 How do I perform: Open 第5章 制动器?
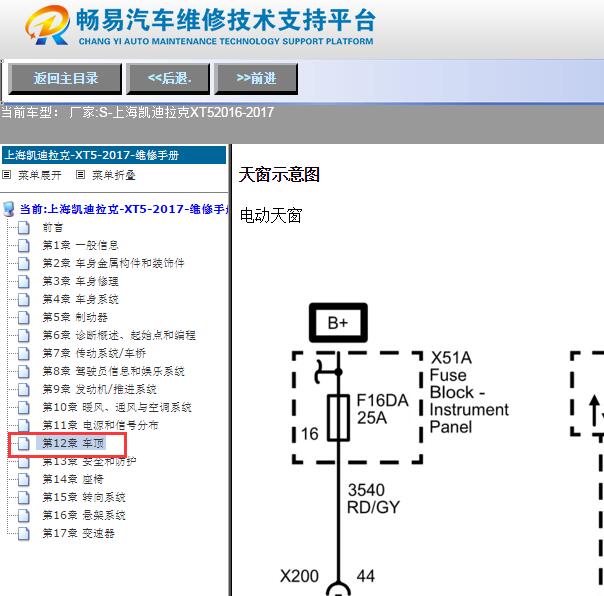point(75,317)
